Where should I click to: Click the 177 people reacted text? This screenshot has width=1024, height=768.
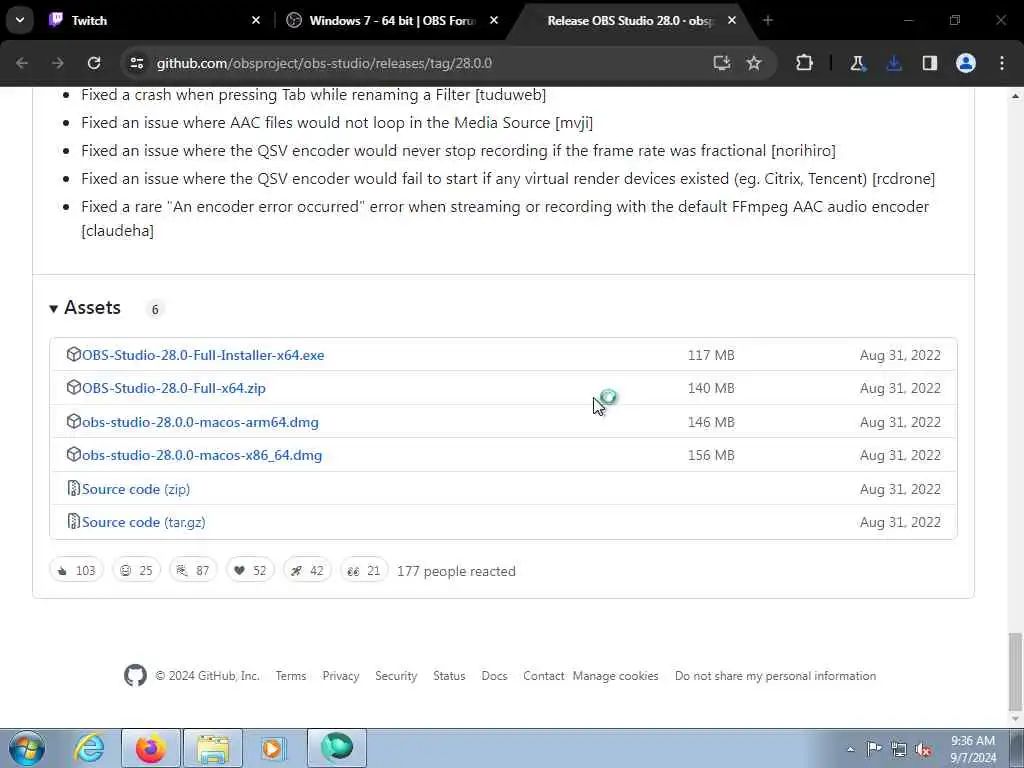tap(456, 571)
